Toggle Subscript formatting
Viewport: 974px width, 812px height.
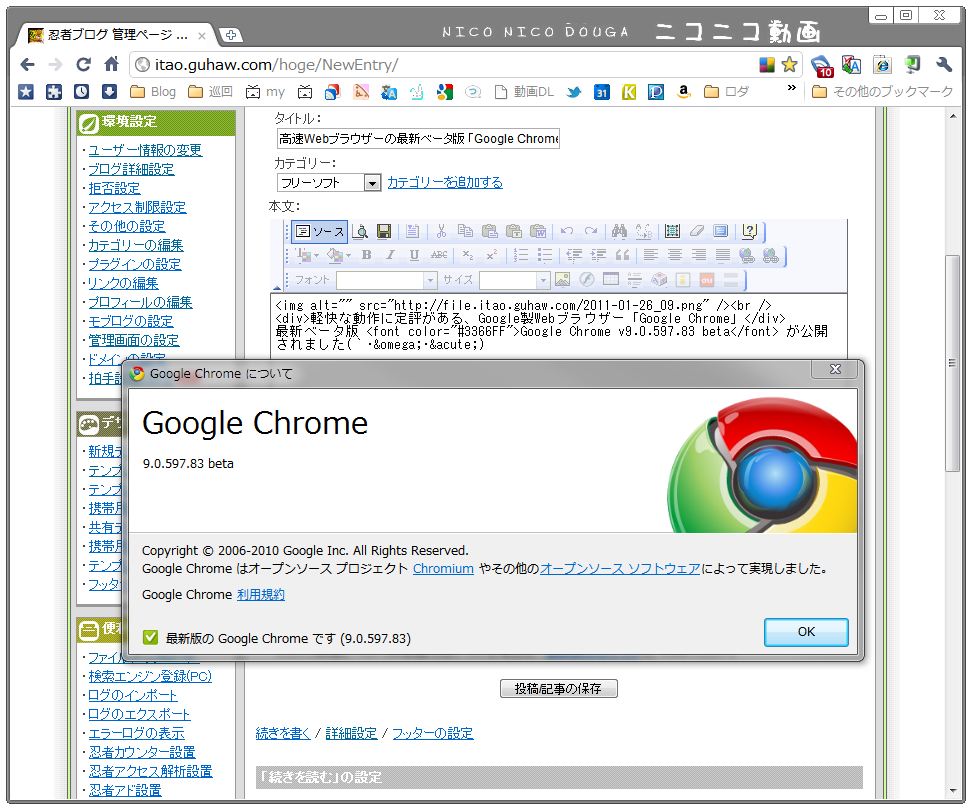pos(468,255)
